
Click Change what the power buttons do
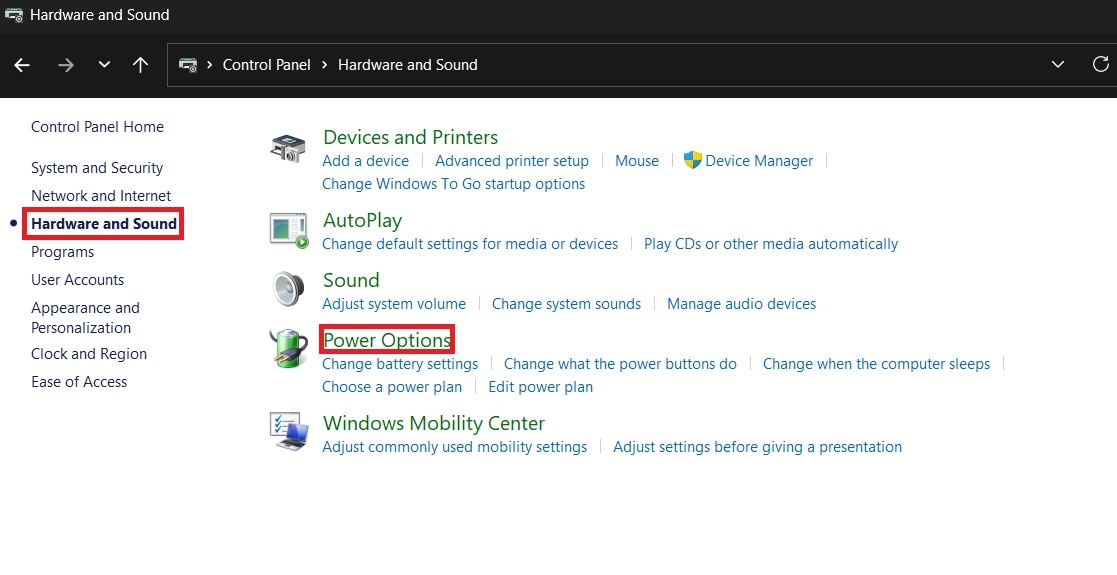tap(620, 364)
